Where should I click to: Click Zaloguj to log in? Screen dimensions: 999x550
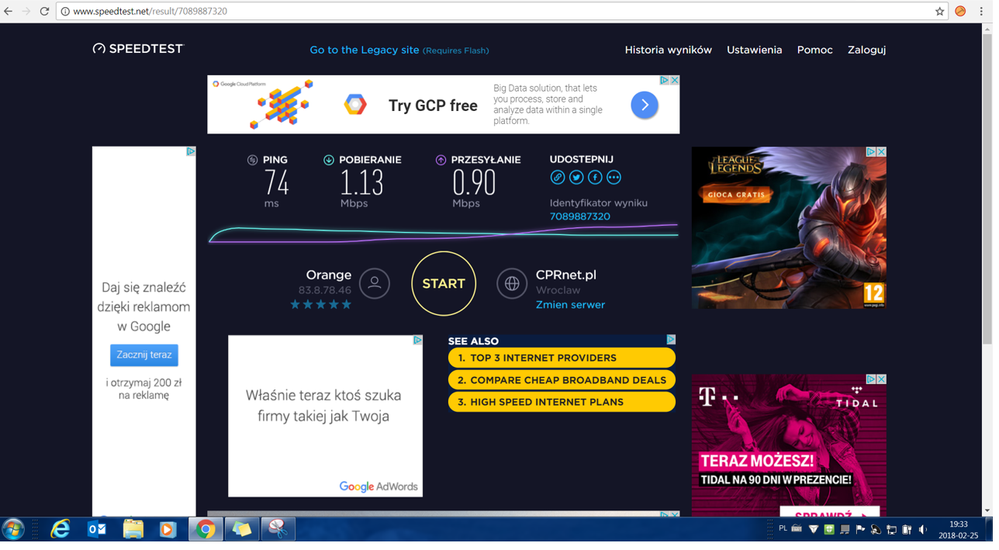tap(866, 50)
